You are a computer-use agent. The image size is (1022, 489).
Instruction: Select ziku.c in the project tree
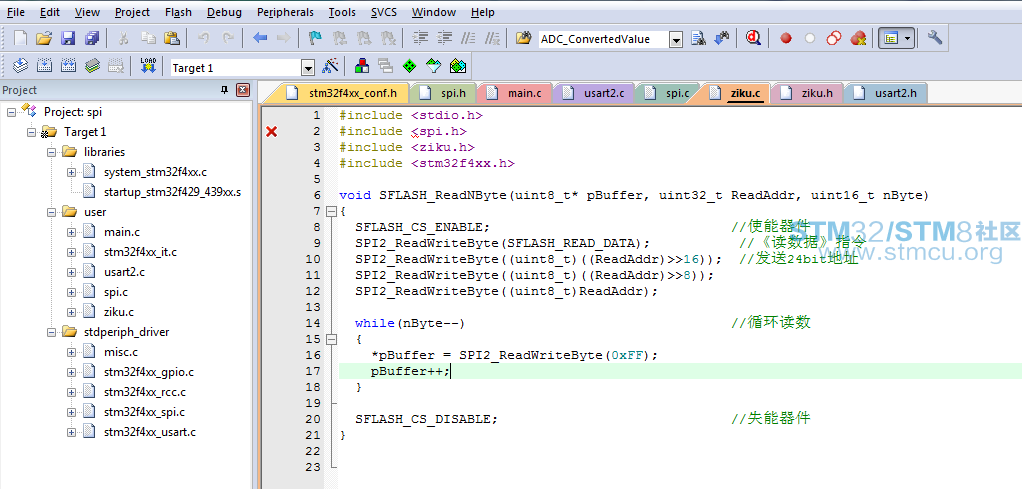(119, 312)
